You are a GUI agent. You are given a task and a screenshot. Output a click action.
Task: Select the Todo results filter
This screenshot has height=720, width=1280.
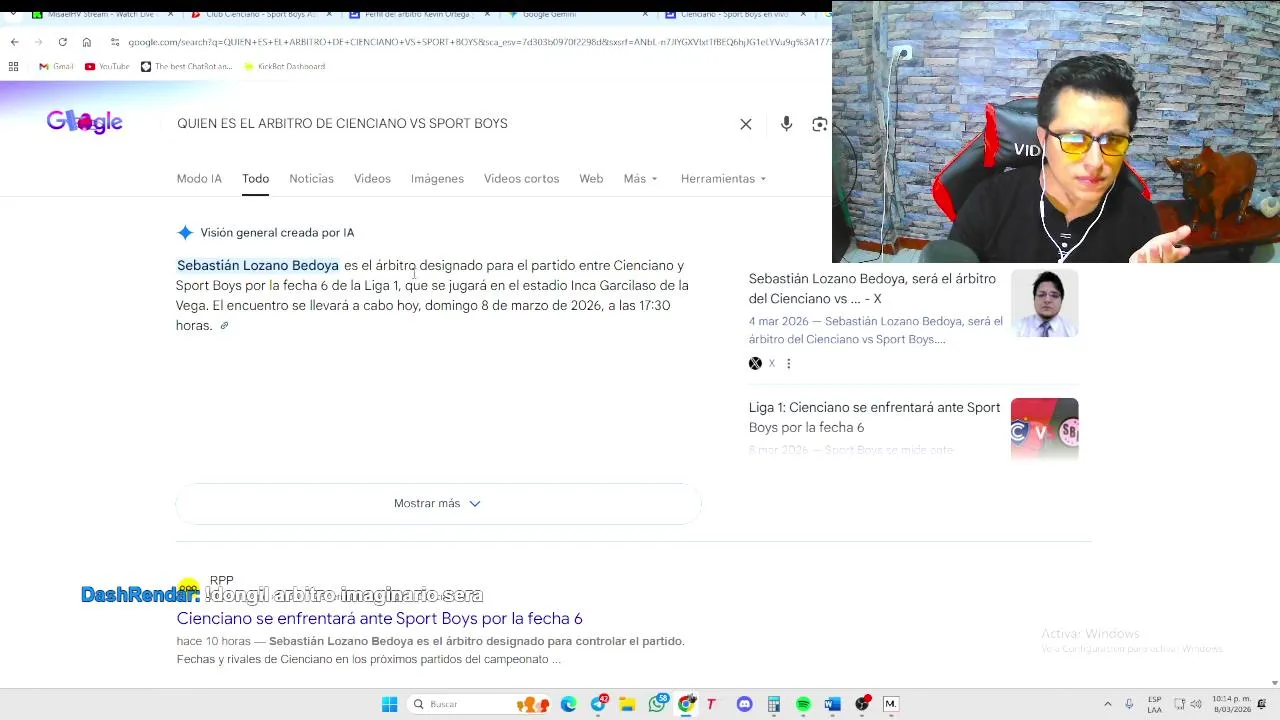pos(255,178)
